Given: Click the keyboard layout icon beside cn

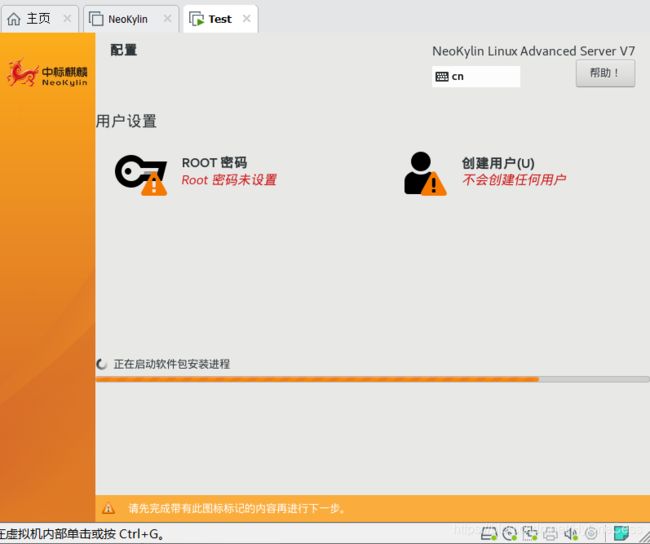Looking at the screenshot, I should (442, 77).
